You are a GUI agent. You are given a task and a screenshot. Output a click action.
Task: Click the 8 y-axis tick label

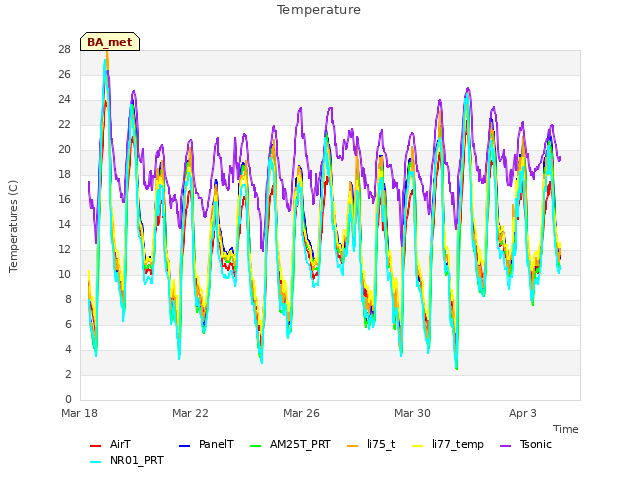[x=68, y=299]
